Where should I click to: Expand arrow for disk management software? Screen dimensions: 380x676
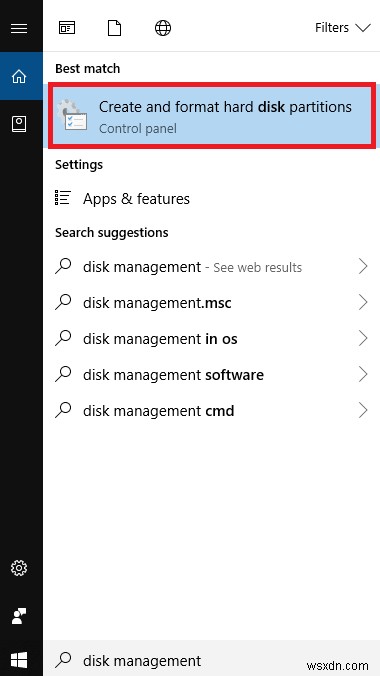[363, 375]
